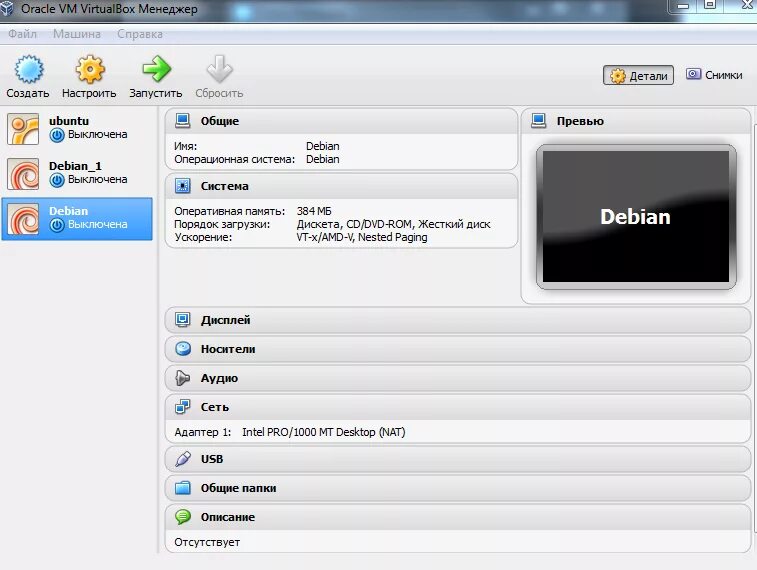Click the Ускорение label
The image size is (757, 570).
coord(203,237)
